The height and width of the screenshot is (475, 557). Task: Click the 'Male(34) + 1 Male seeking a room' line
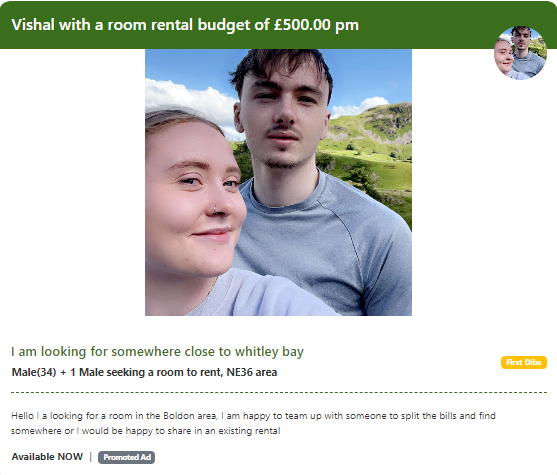144,372
